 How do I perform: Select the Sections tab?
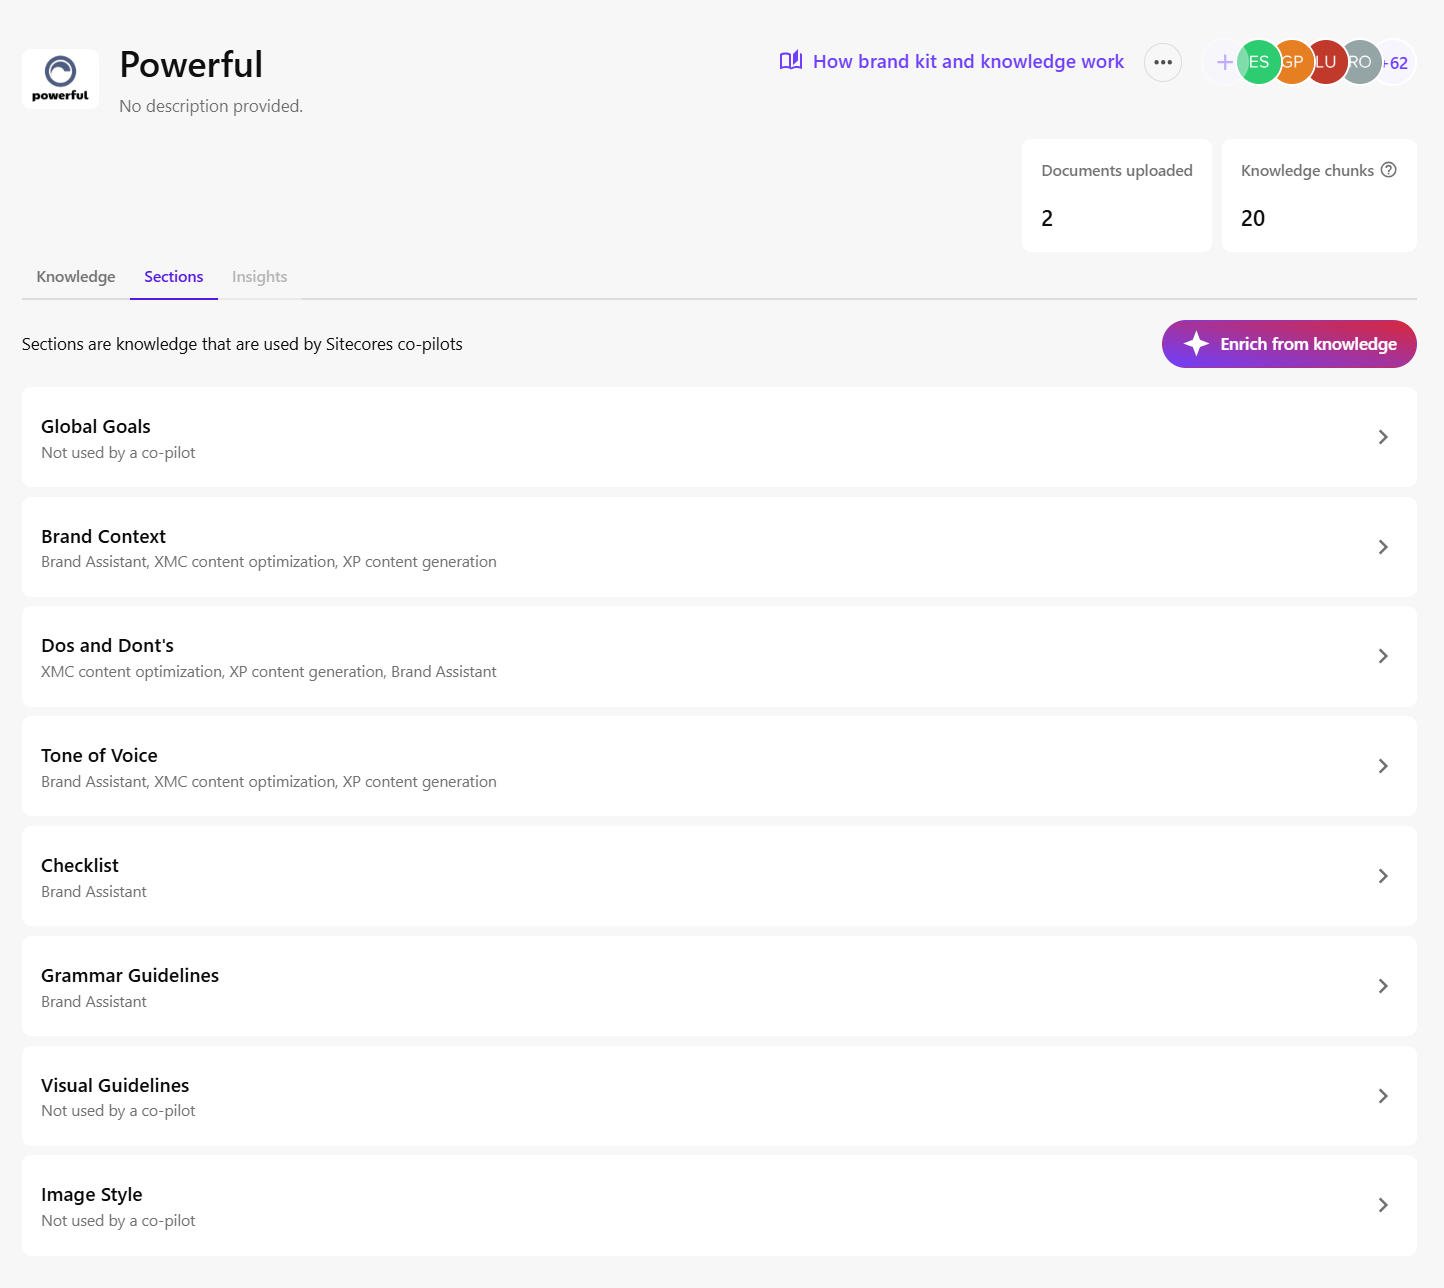174,277
